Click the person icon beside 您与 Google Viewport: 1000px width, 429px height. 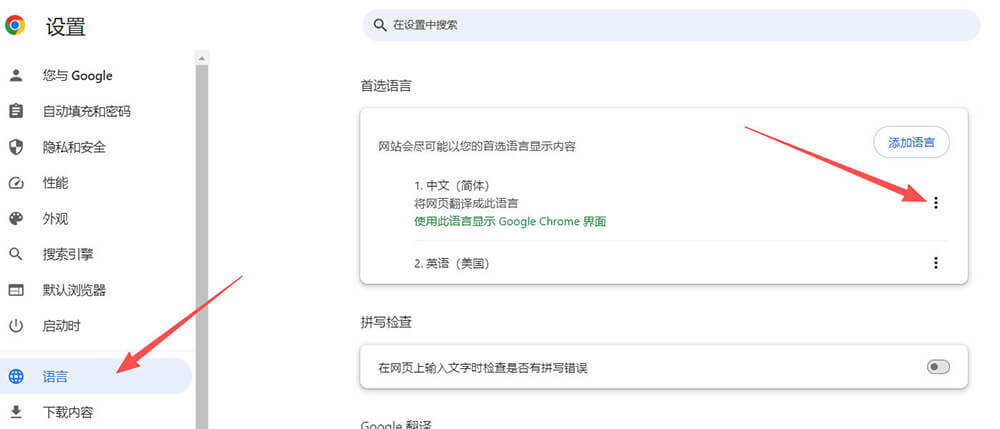click(x=15, y=76)
